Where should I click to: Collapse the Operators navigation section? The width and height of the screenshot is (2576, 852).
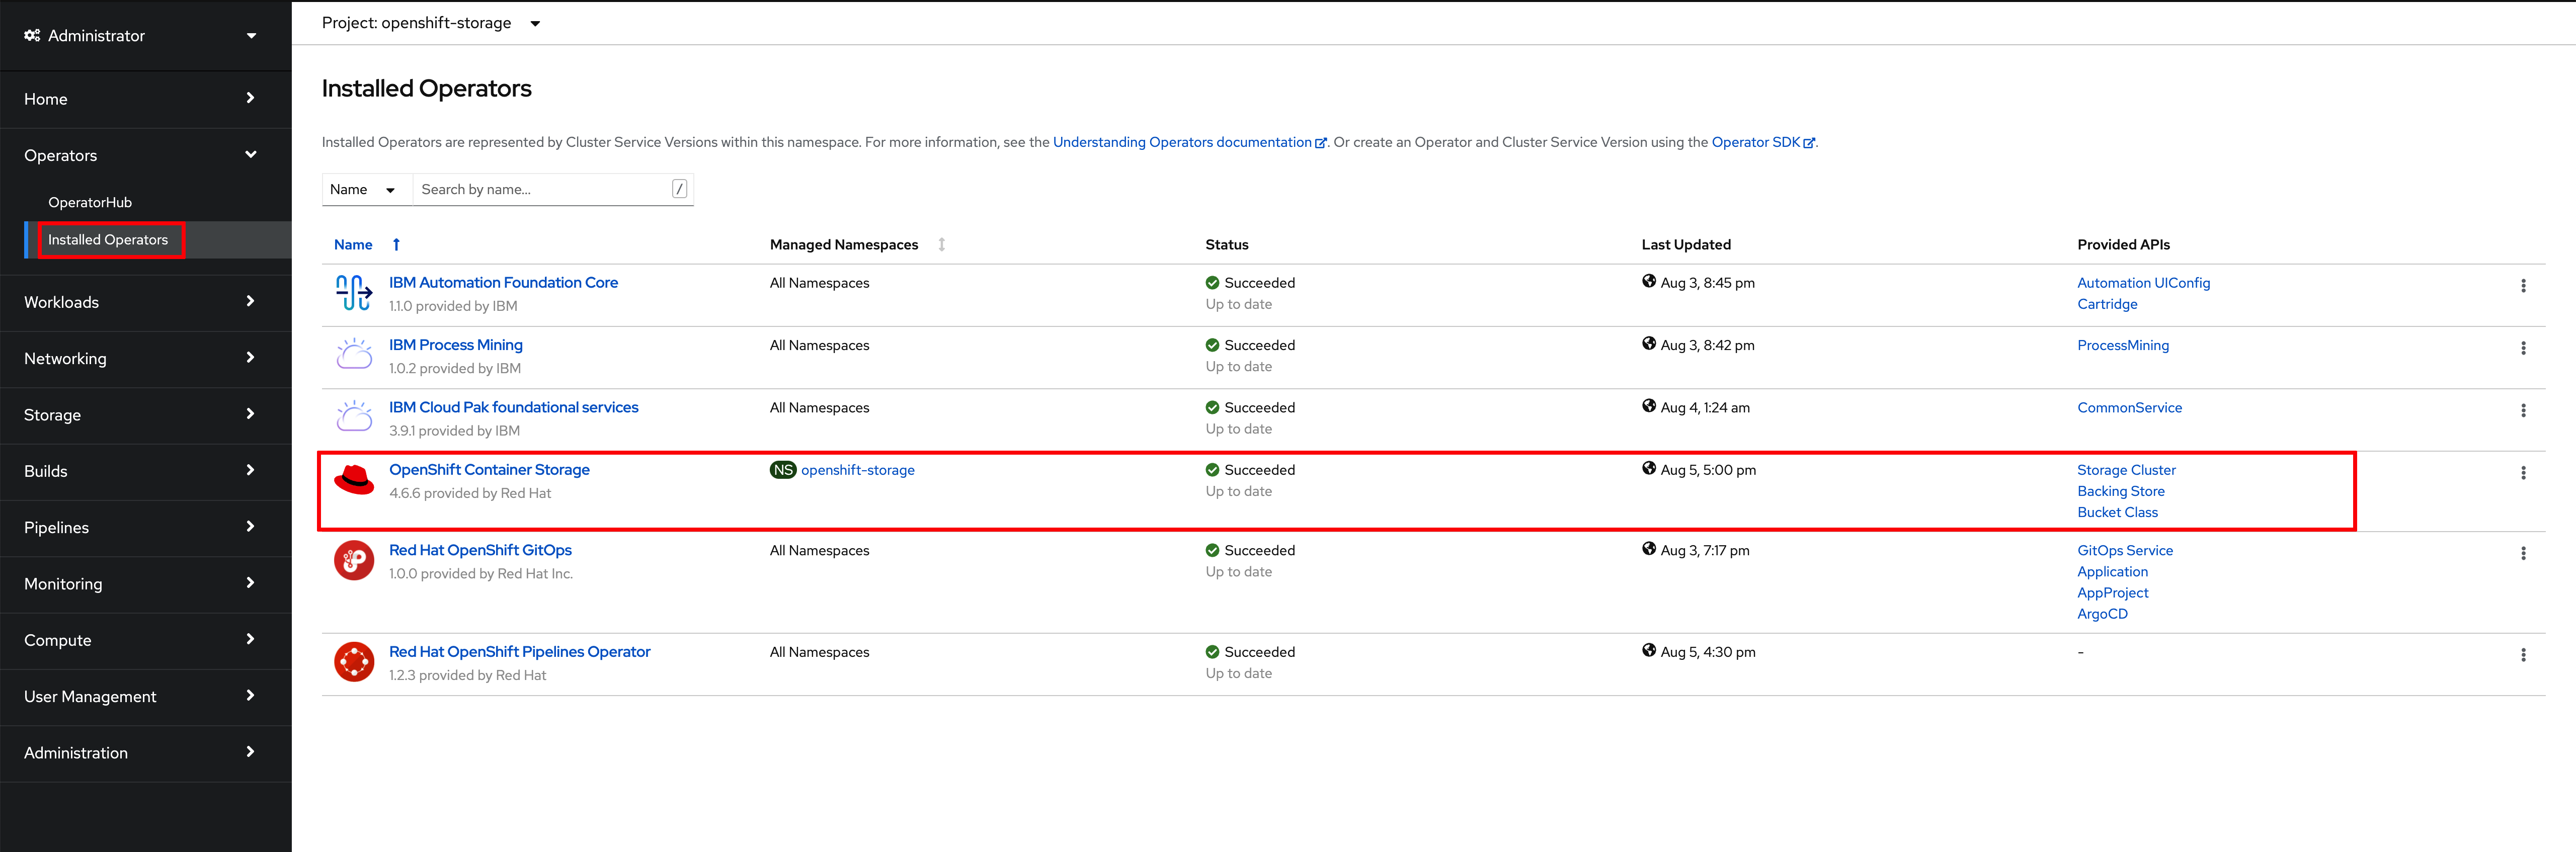(x=146, y=155)
